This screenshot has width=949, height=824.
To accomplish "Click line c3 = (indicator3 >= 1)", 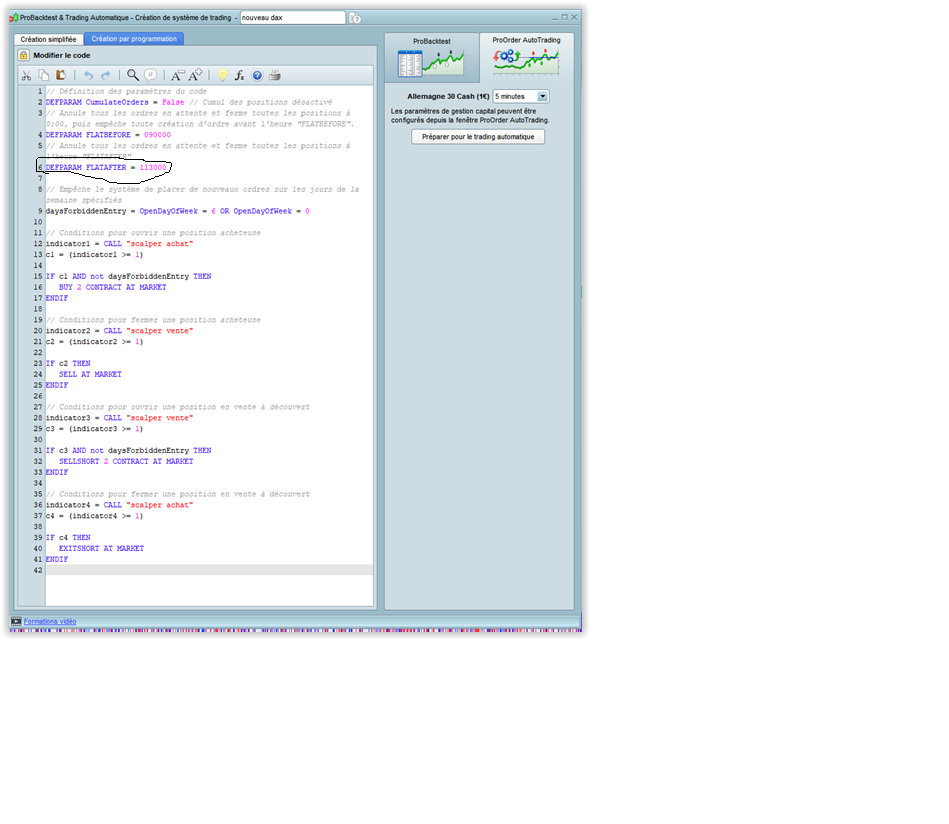I will tap(94, 429).
